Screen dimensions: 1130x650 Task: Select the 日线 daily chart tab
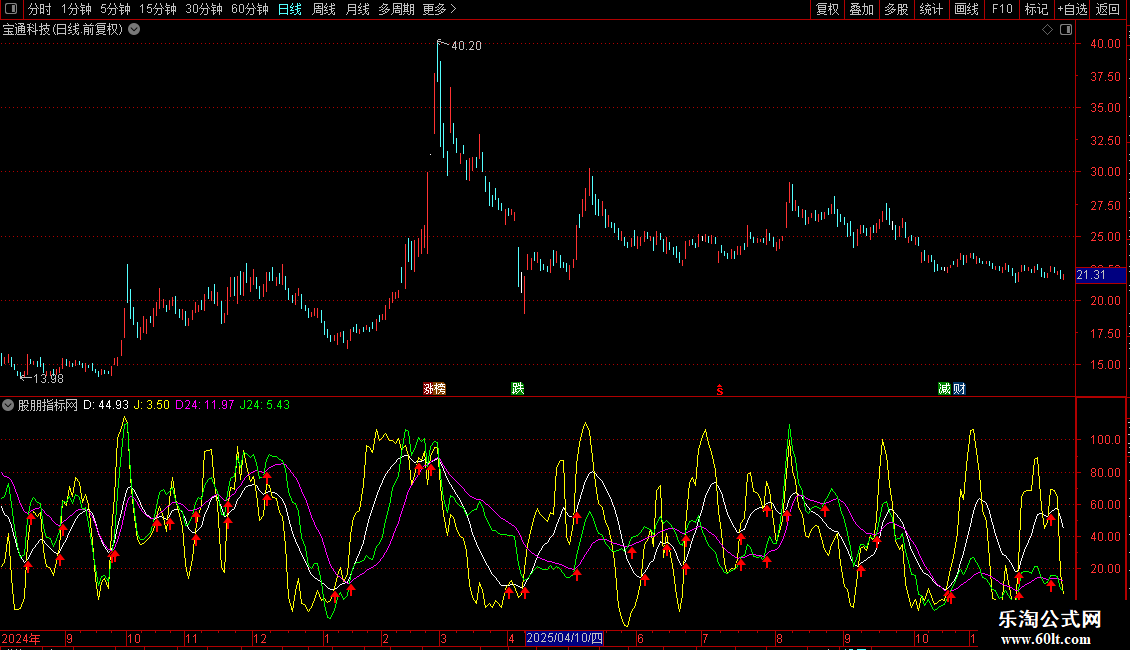pyautogui.click(x=290, y=9)
